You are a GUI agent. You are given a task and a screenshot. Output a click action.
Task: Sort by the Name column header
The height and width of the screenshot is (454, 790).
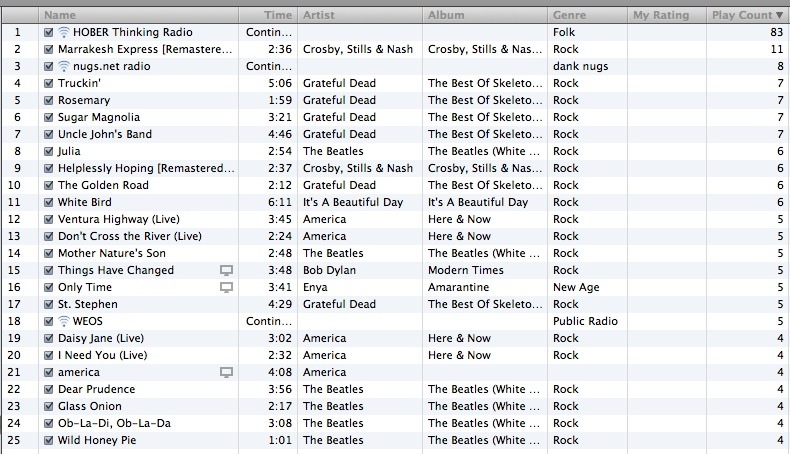139,15
